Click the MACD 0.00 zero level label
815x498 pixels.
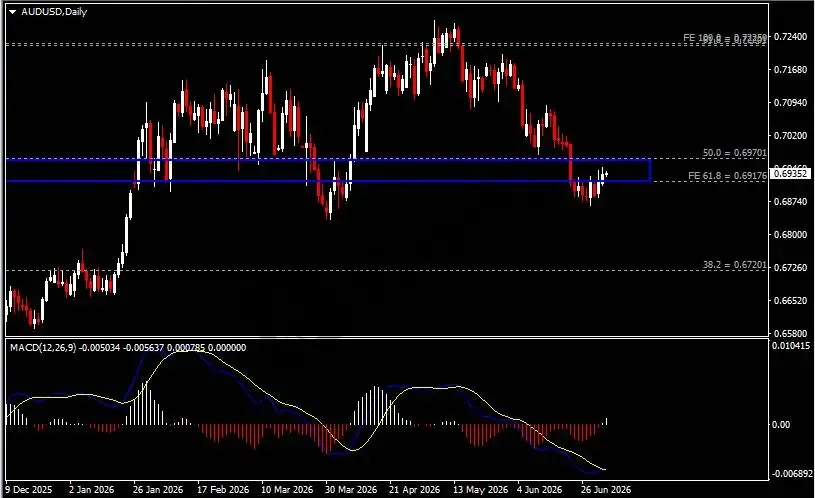[x=780, y=425]
